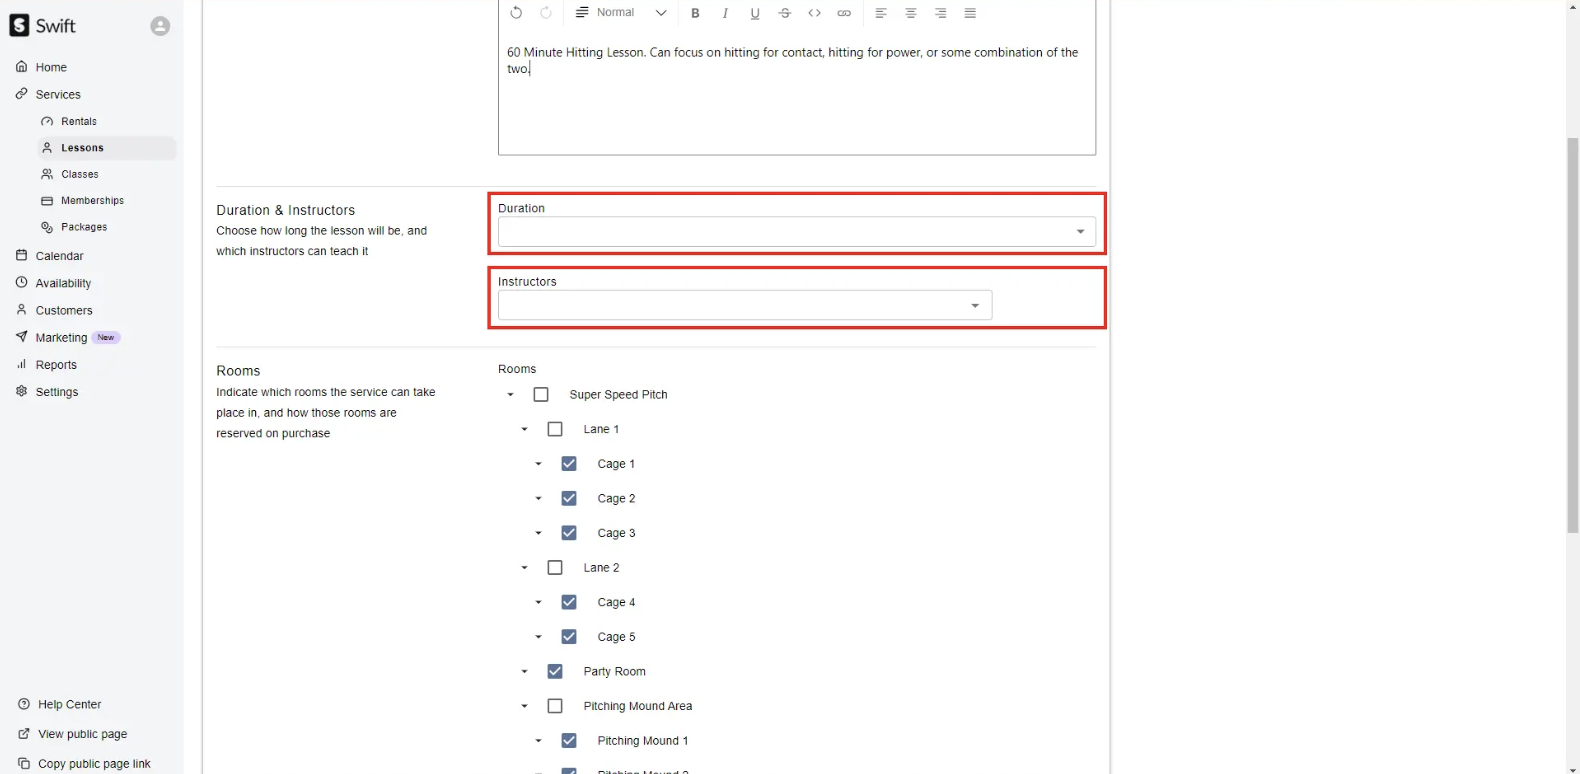Viewport: 1580px width, 774px height.
Task: Navigate to Reports page
Action: click(56, 365)
